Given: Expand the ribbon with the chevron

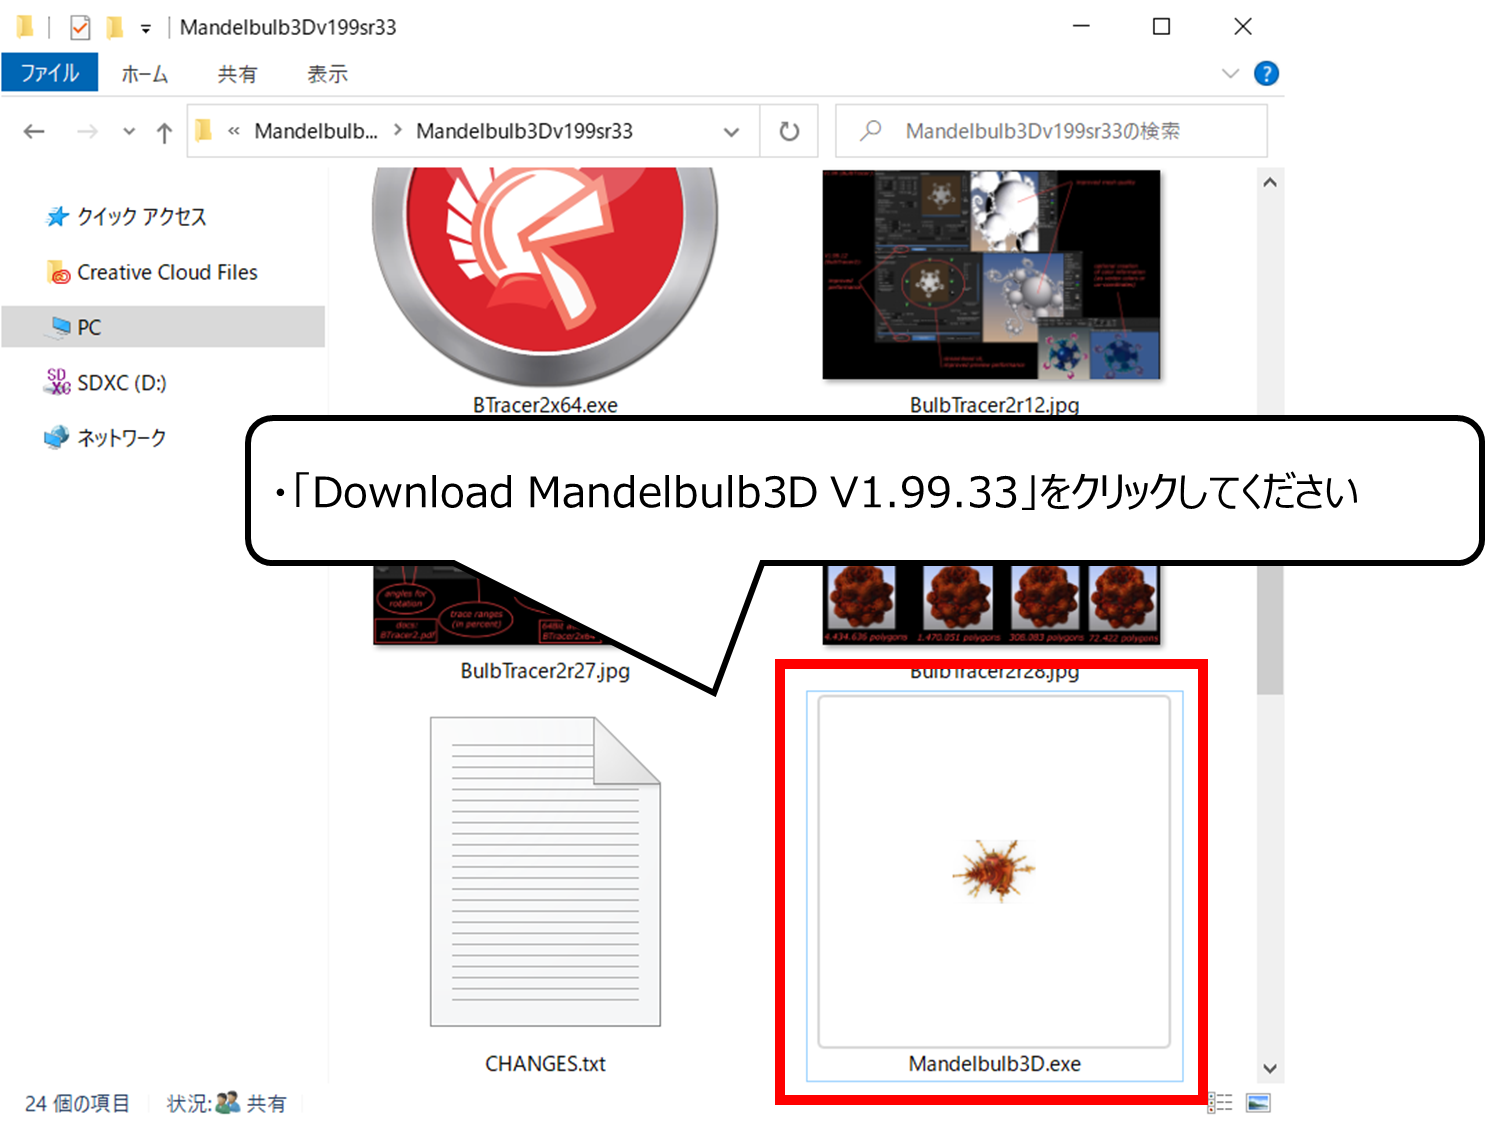Looking at the screenshot, I should coord(1230,73).
